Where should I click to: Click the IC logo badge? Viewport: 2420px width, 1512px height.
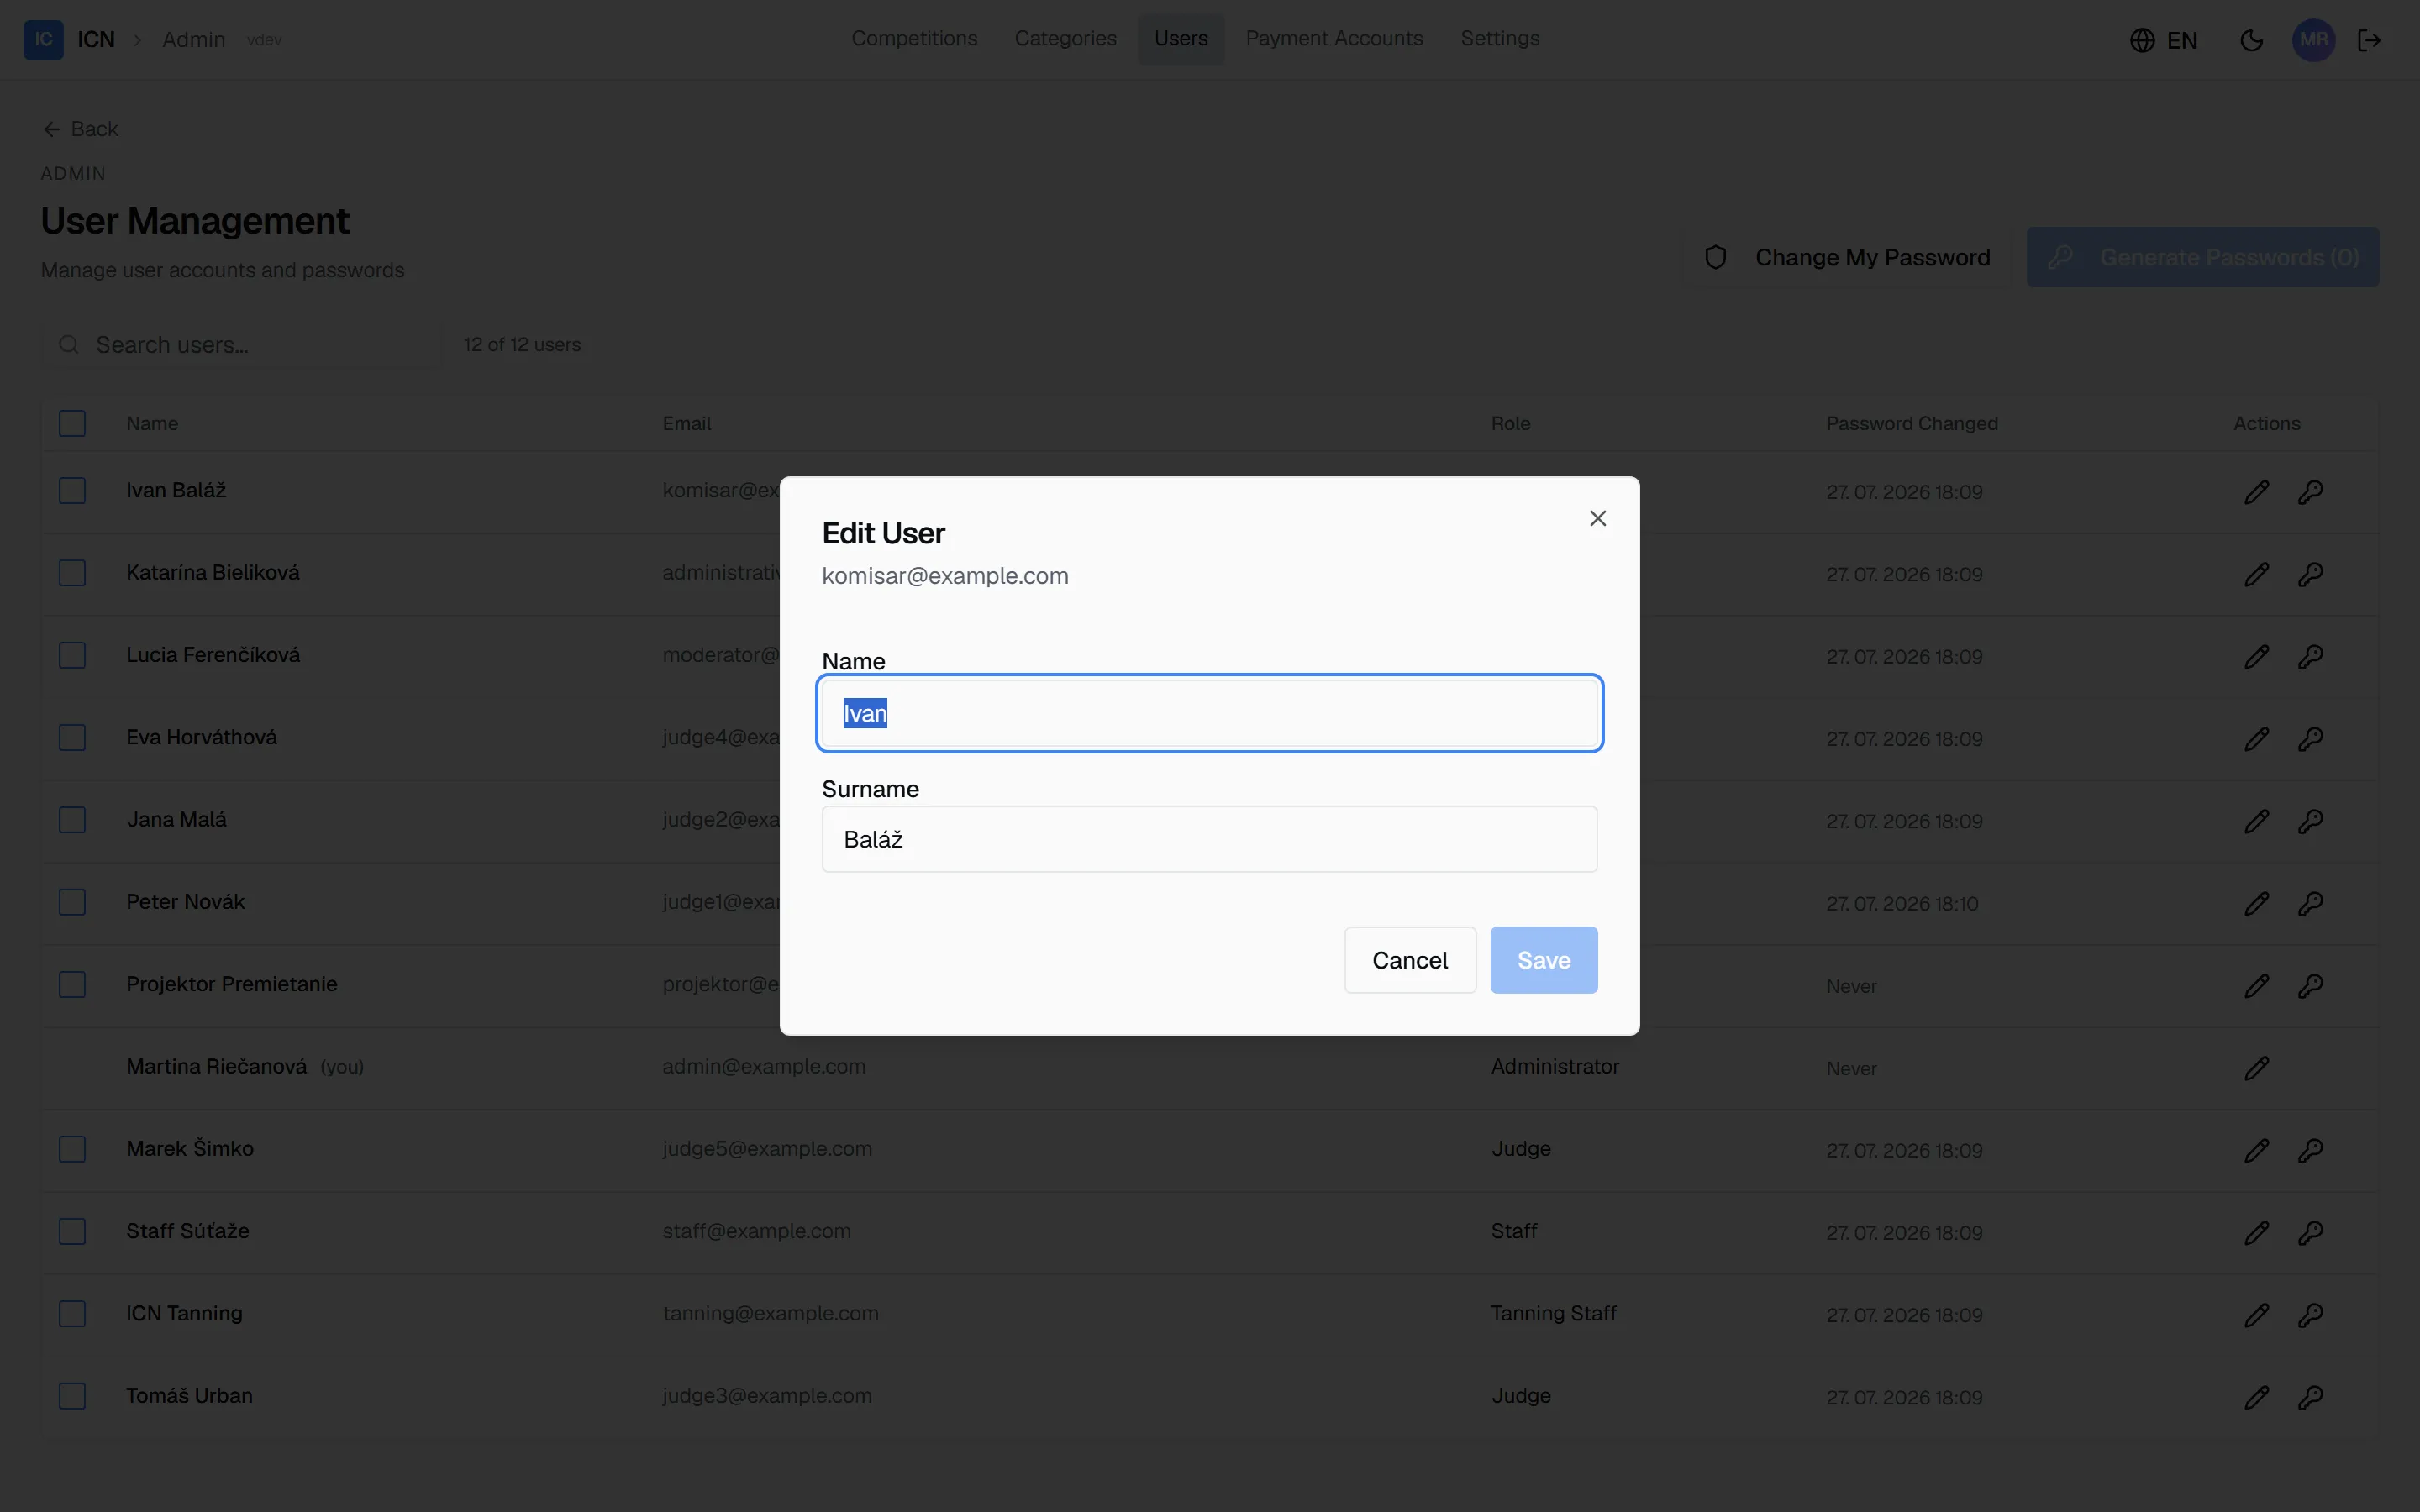point(43,40)
